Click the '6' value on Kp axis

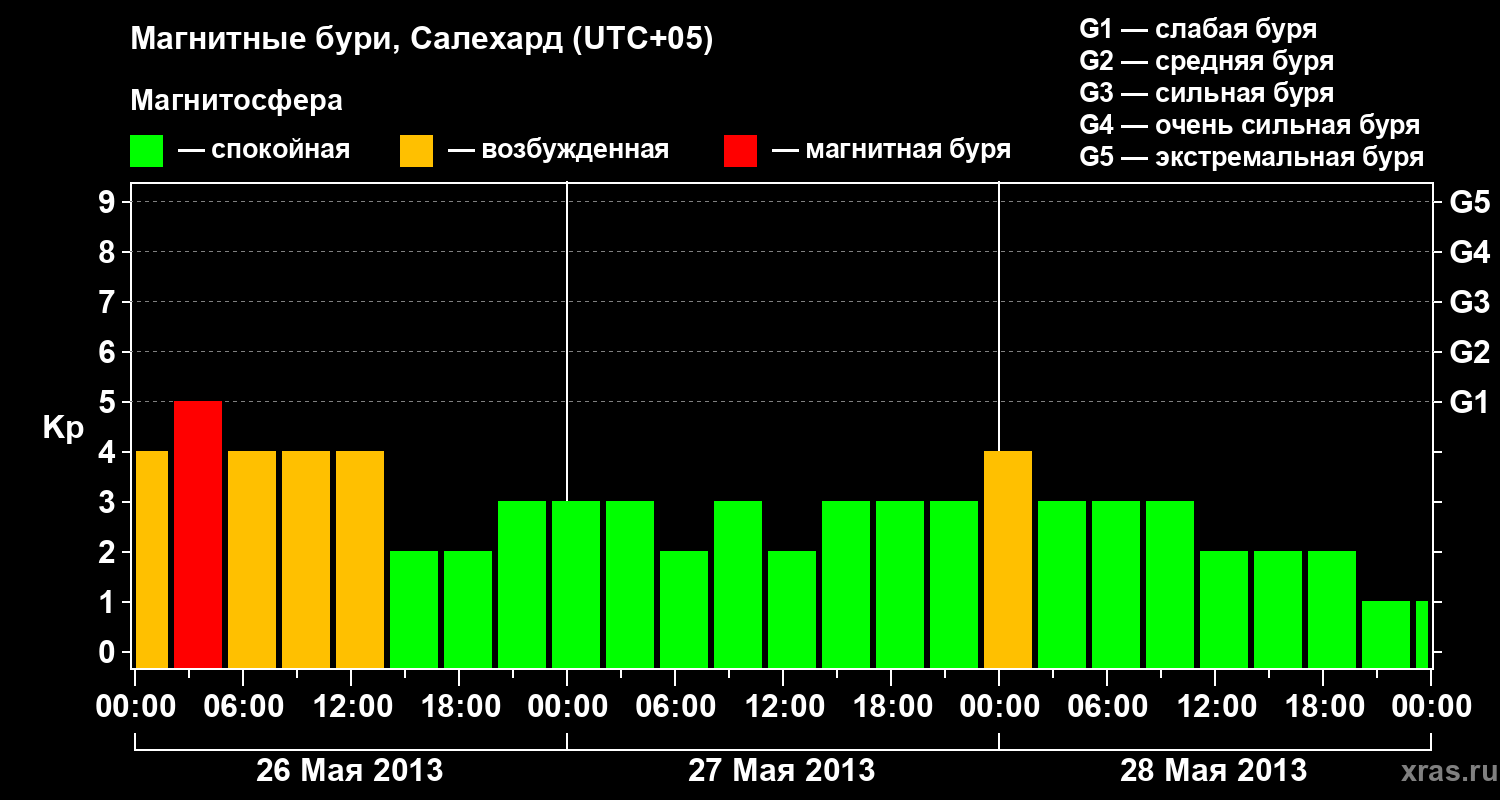[x=109, y=352]
